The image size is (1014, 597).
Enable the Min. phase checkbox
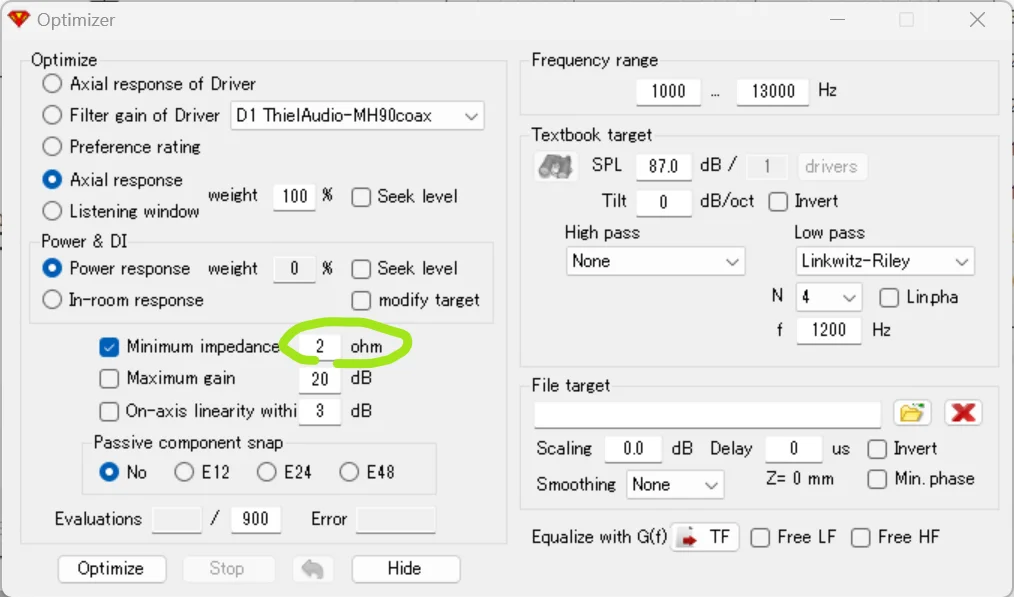[877, 479]
